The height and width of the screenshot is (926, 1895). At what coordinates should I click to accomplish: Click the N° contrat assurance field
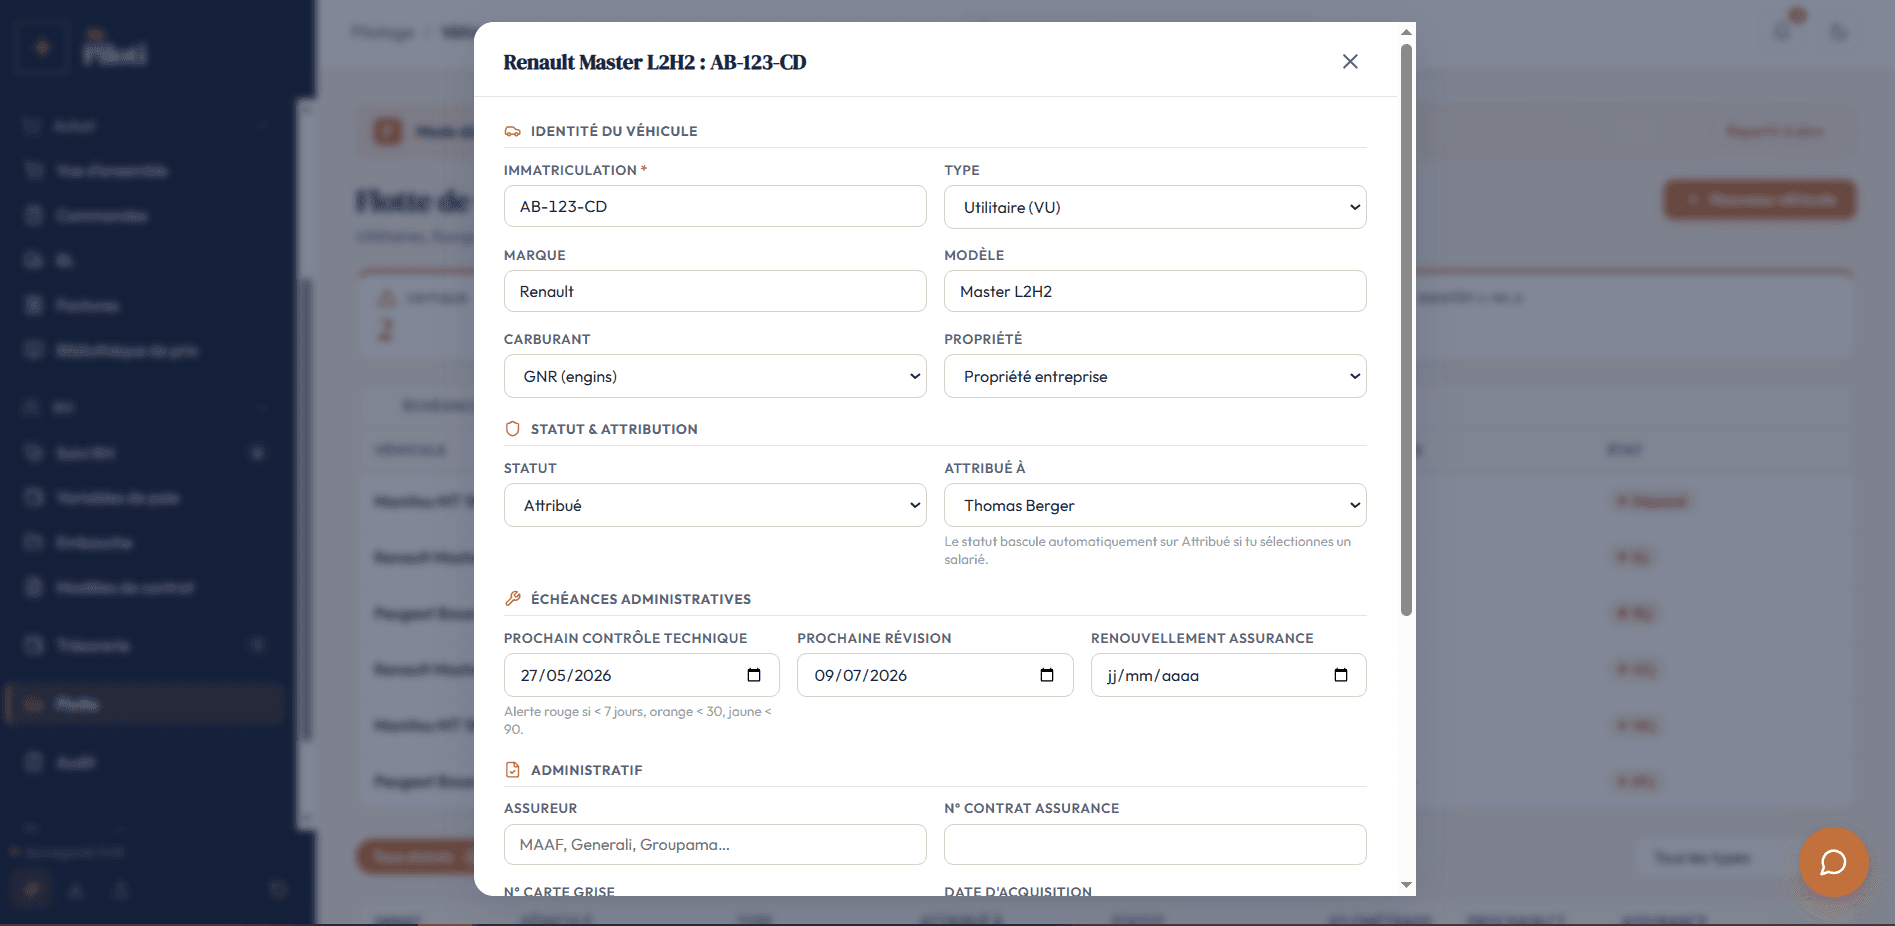pyautogui.click(x=1155, y=844)
